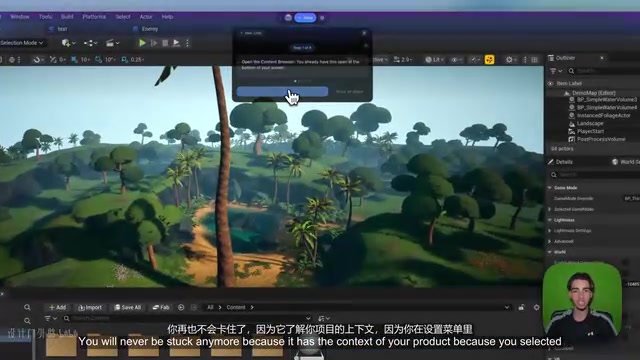
Task: Select PostProcessVolume in Outliner
Action: click(601, 139)
